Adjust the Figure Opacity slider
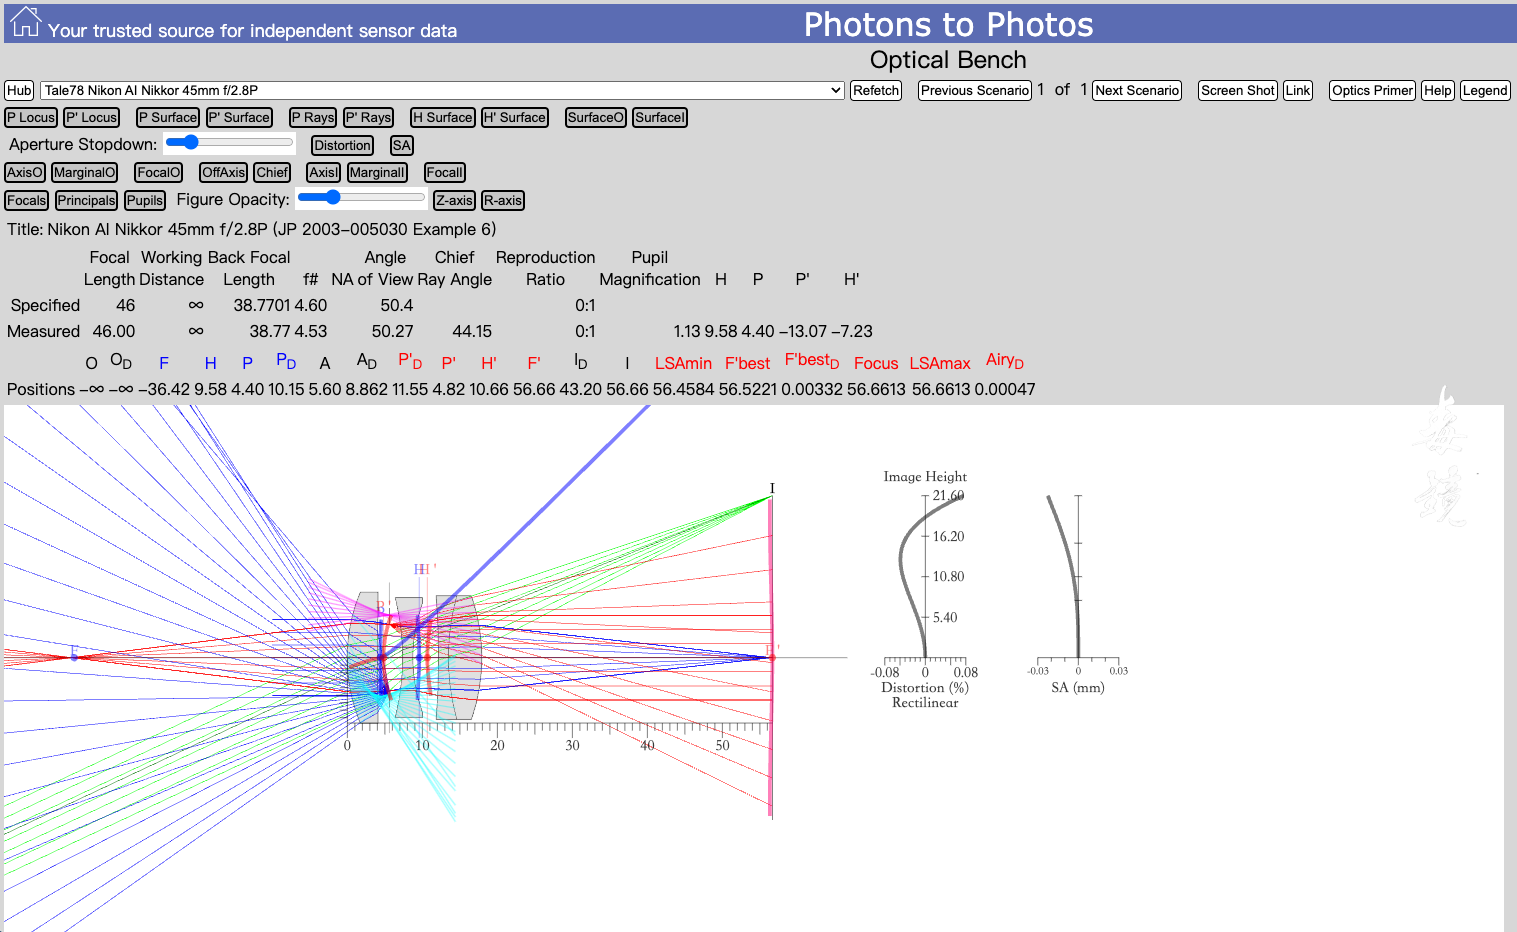The width and height of the screenshot is (1517, 932). [361, 198]
